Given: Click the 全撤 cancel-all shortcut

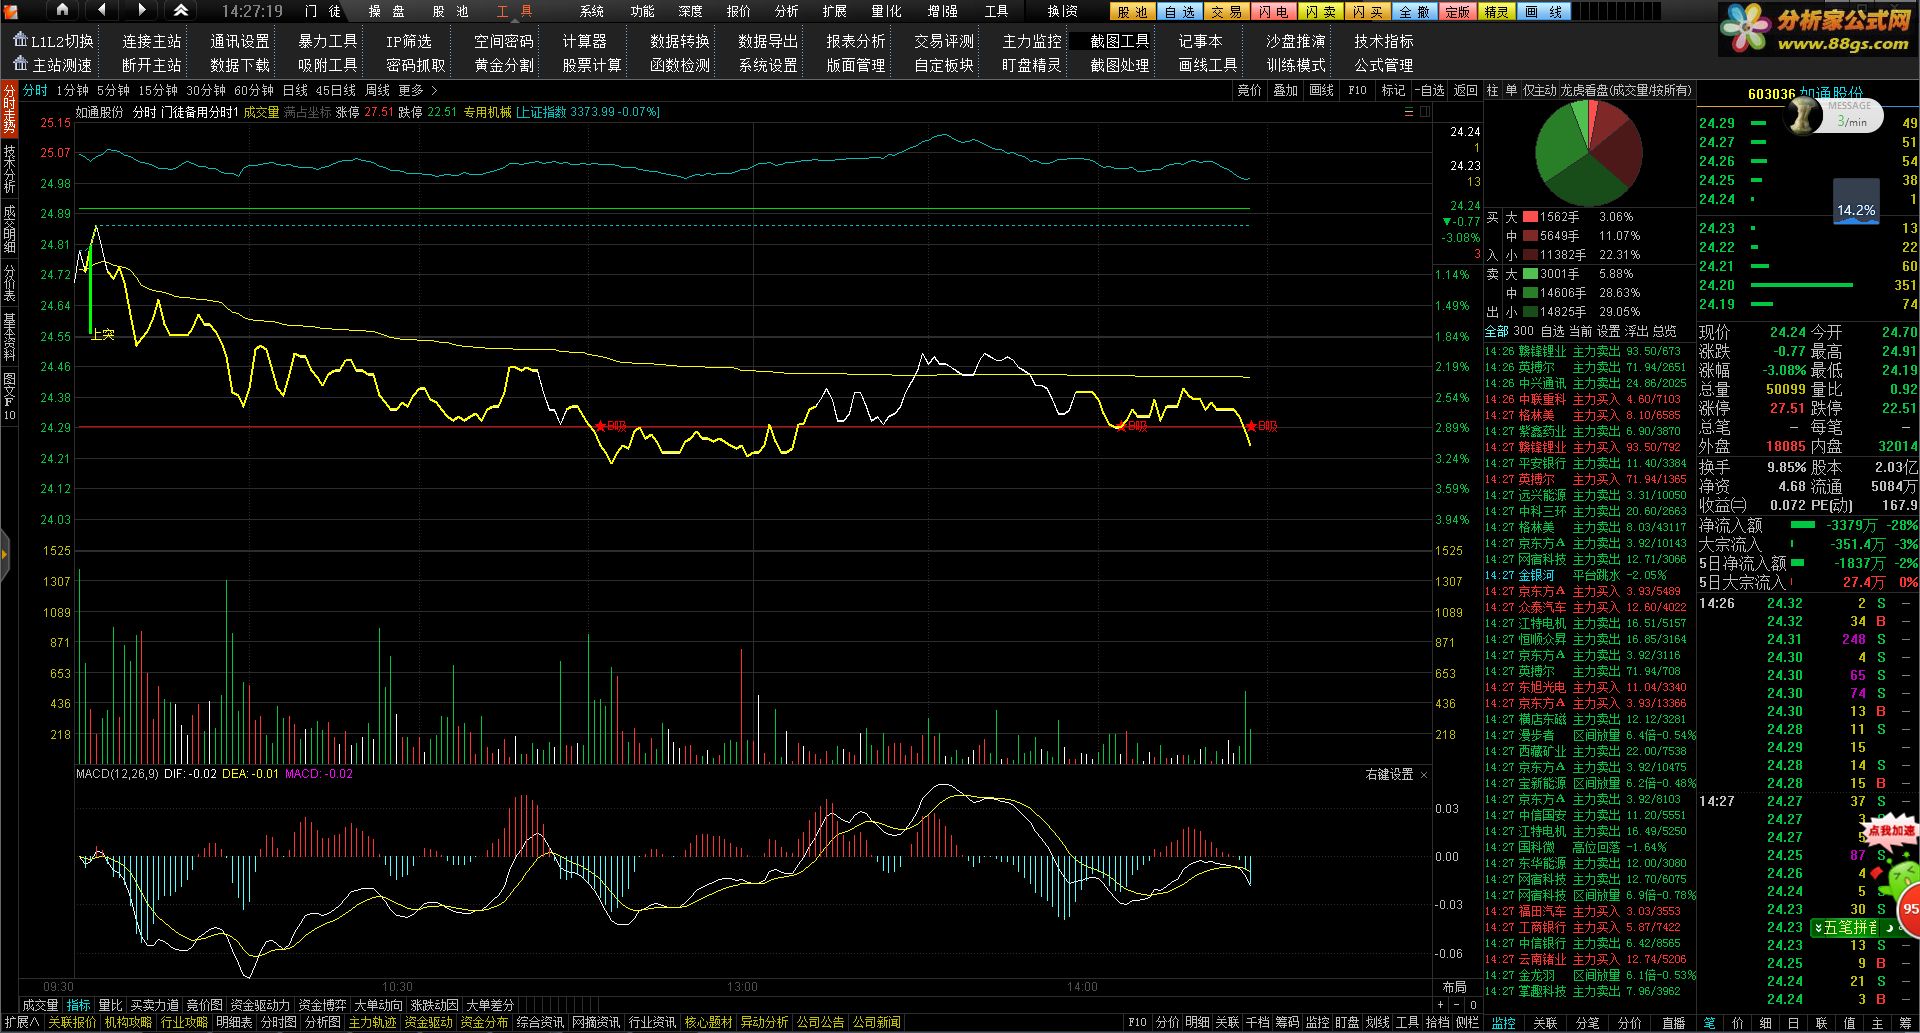Looking at the screenshot, I should pos(1414,12).
